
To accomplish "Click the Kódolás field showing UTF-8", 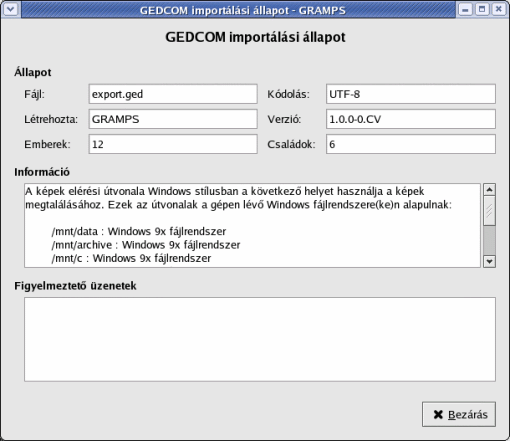I will pos(411,94).
